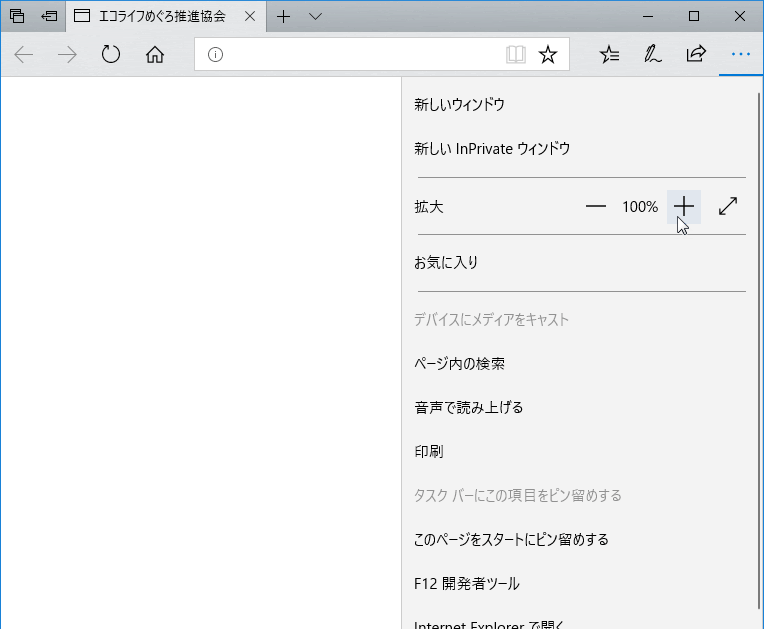The image size is (764, 629).
Task: Go to the home page
Action: [x=155, y=55]
